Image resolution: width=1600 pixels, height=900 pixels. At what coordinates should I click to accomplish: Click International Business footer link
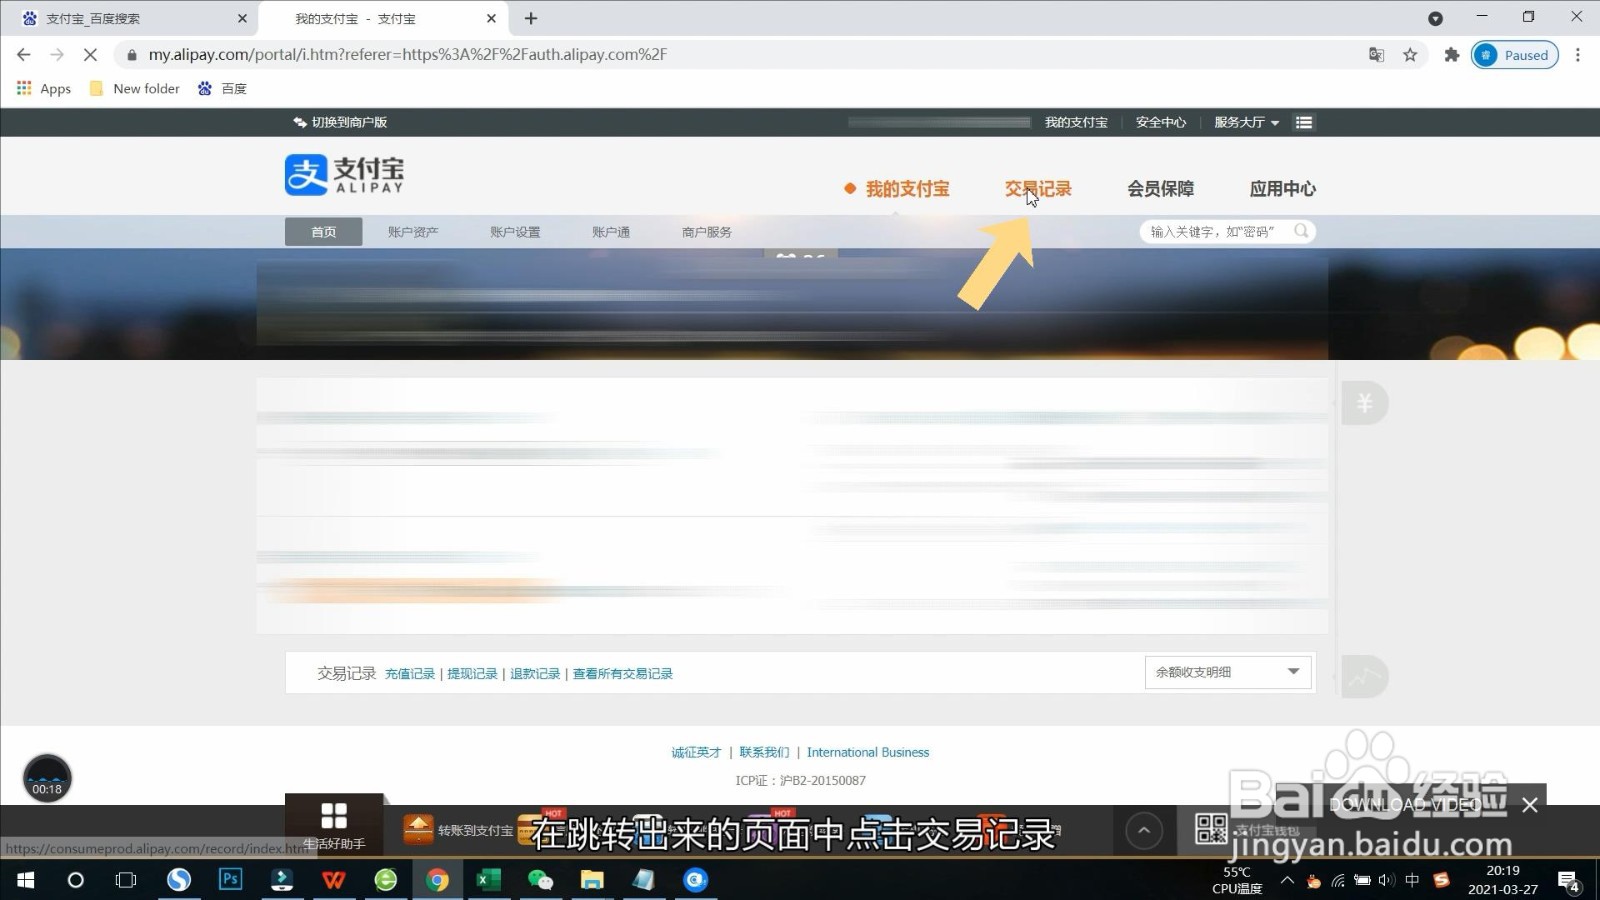(868, 752)
